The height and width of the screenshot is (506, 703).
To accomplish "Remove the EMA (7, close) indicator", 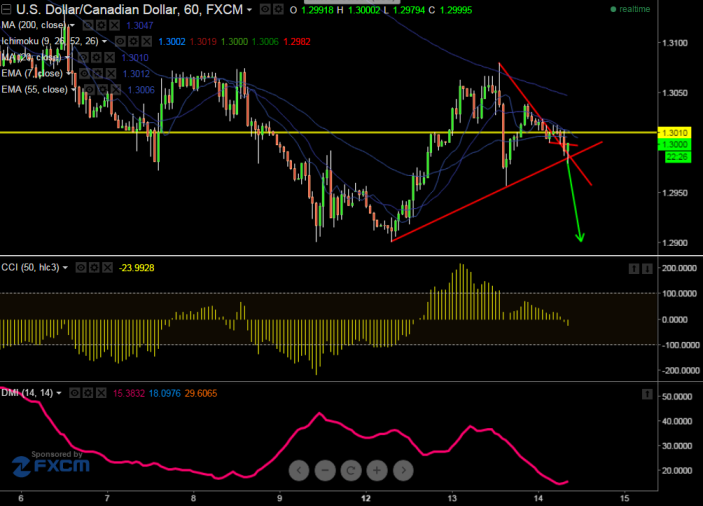I will click(x=111, y=74).
